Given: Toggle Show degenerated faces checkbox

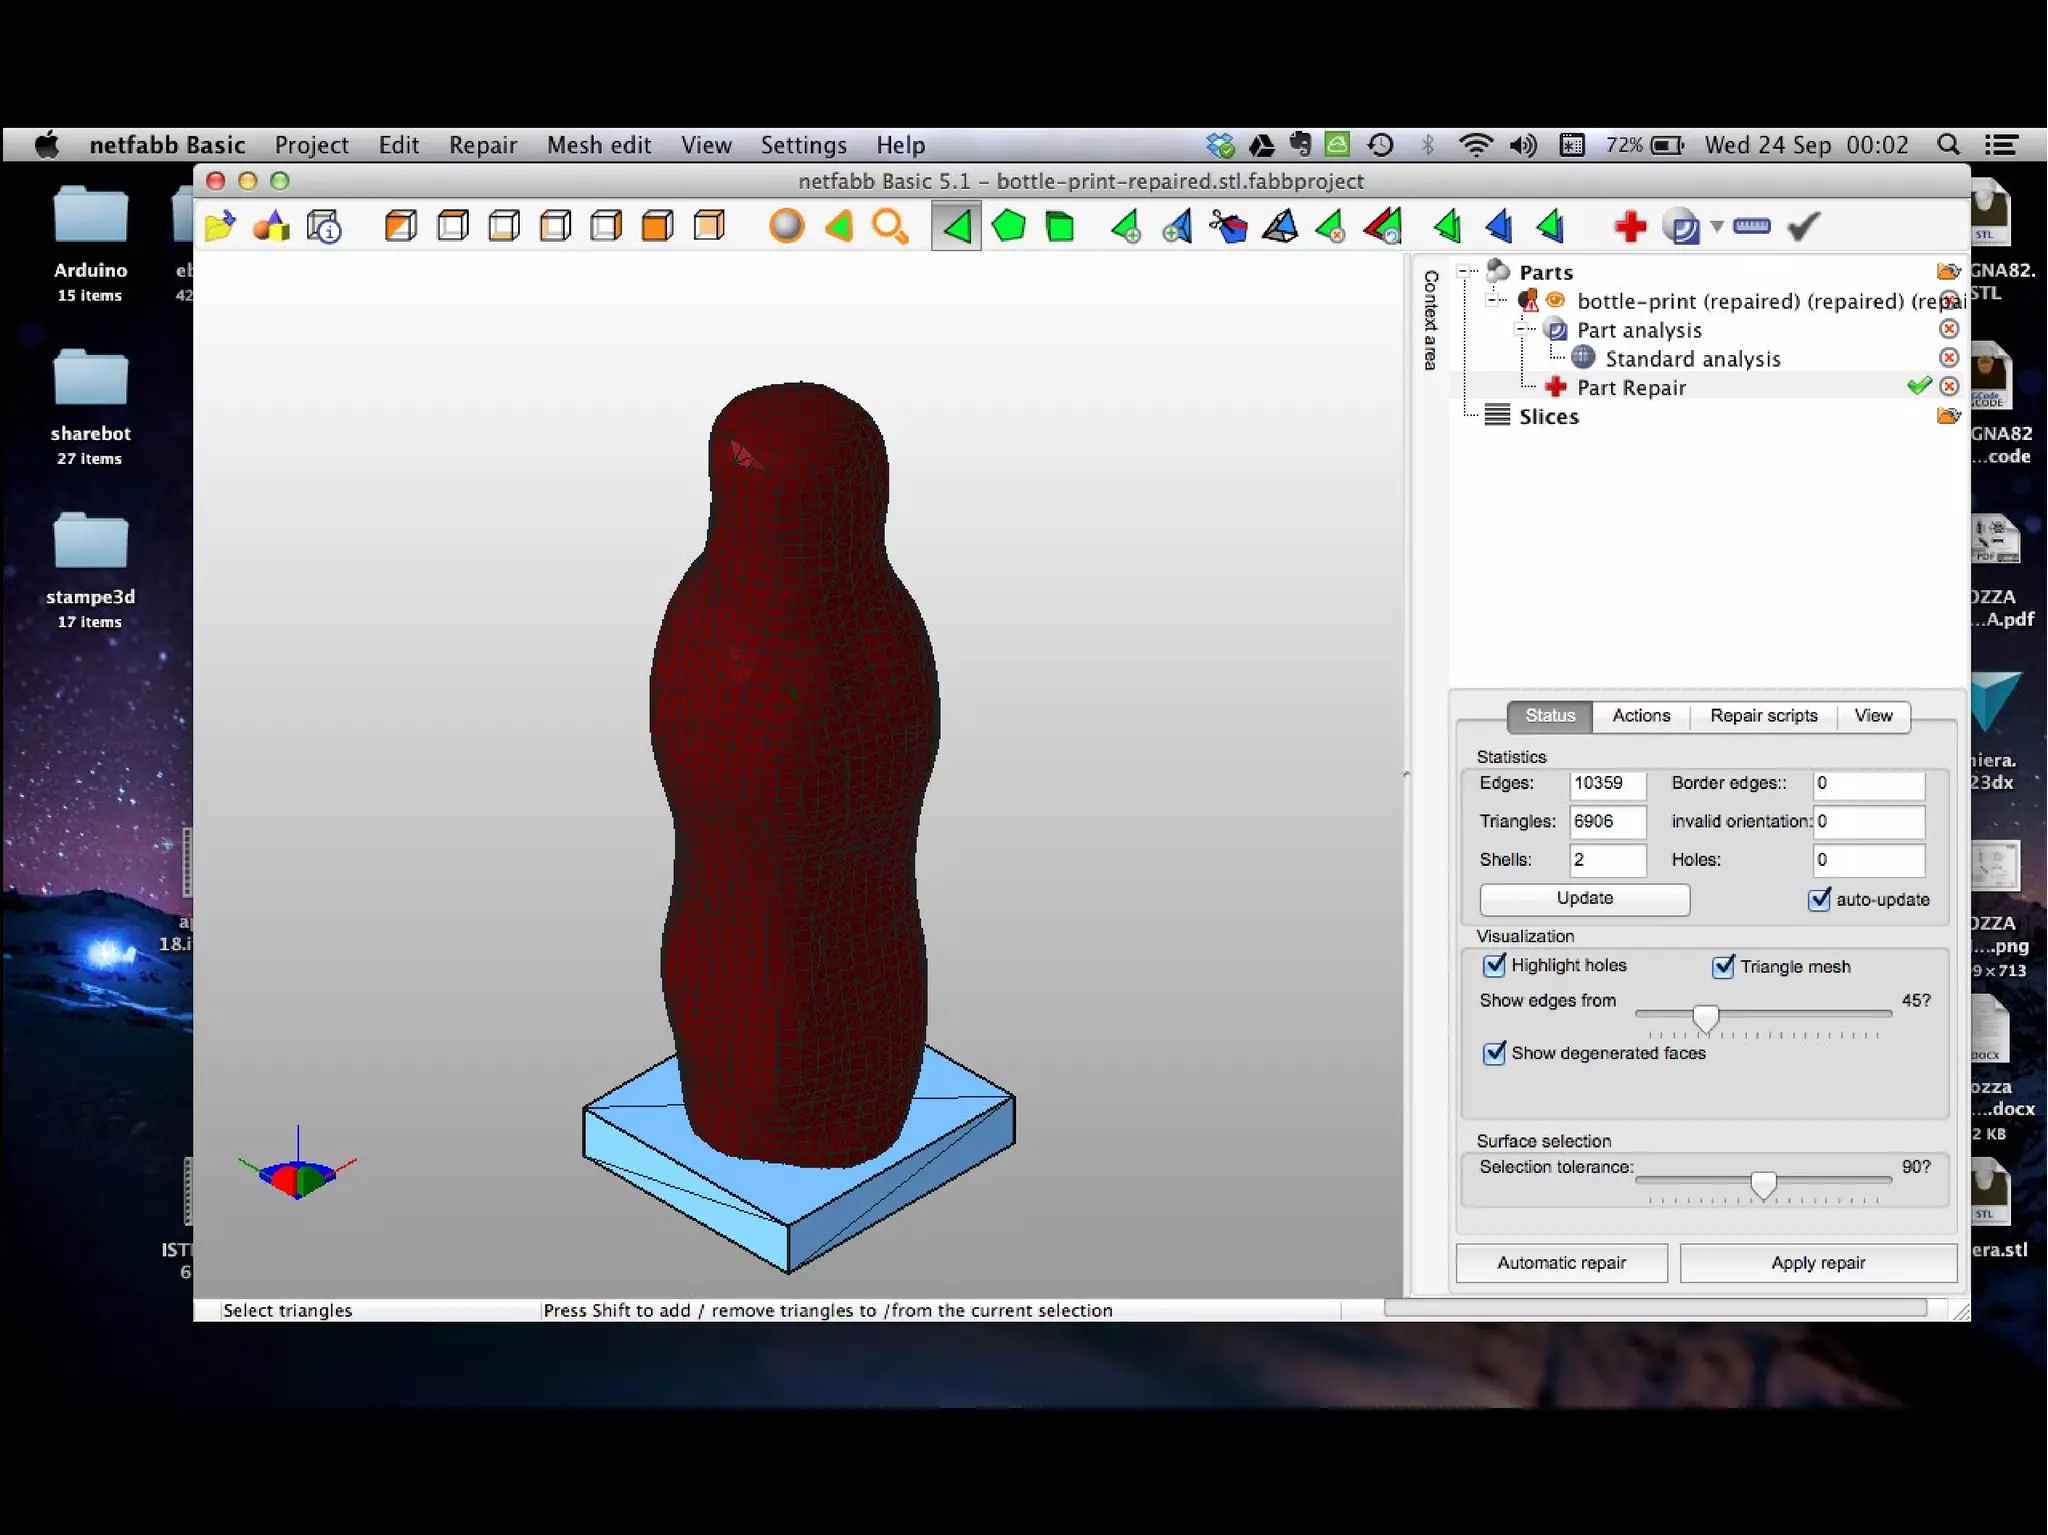Looking at the screenshot, I should [1494, 1053].
